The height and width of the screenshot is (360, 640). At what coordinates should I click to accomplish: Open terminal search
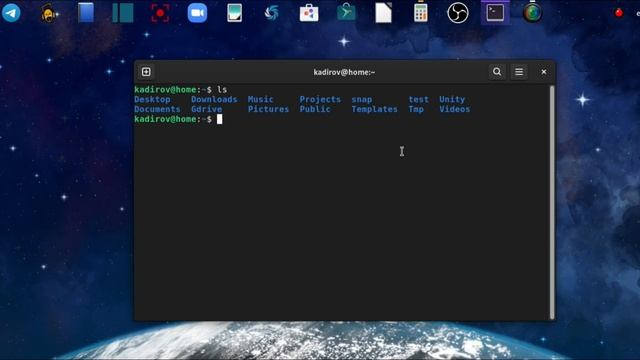pyautogui.click(x=497, y=72)
